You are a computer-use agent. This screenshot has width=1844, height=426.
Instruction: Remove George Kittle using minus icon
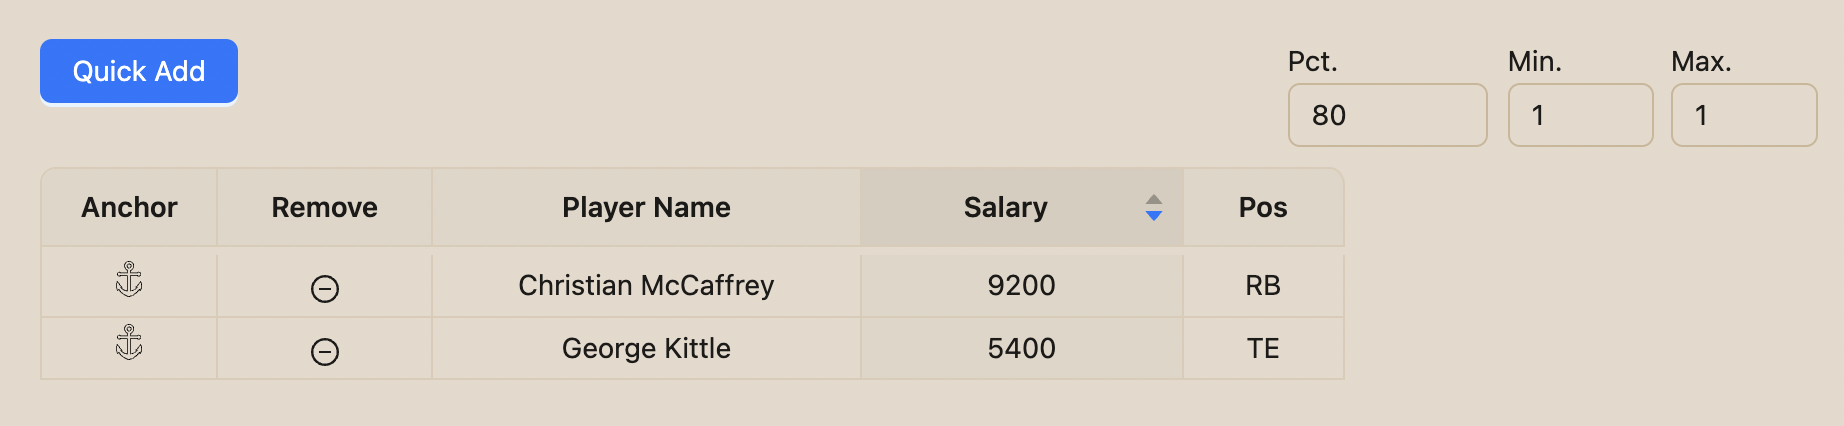pos(325,352)
